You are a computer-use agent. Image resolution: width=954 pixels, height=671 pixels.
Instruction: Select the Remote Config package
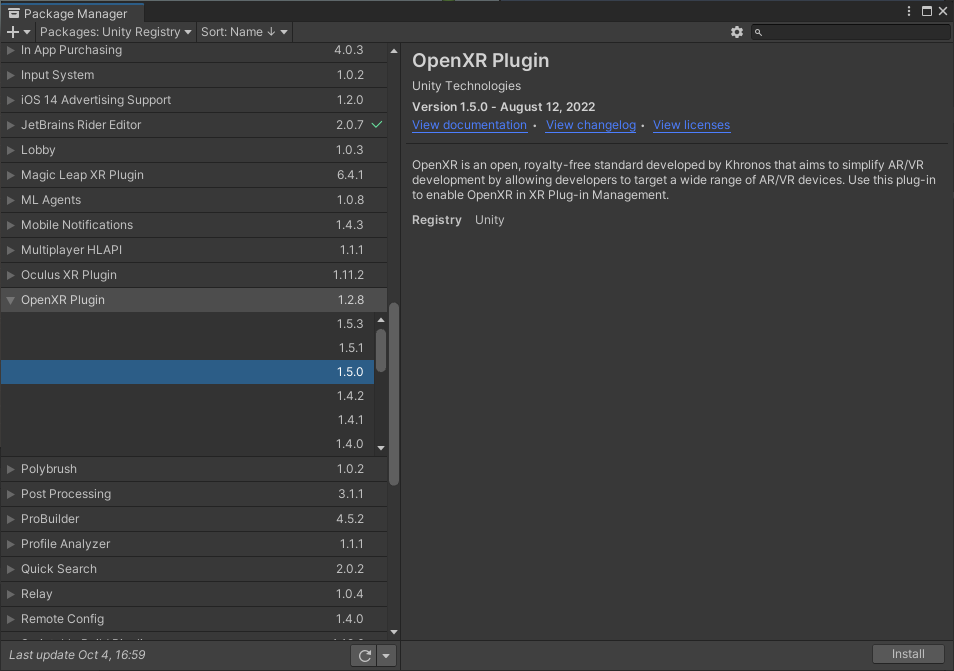(x=193, y=619)
